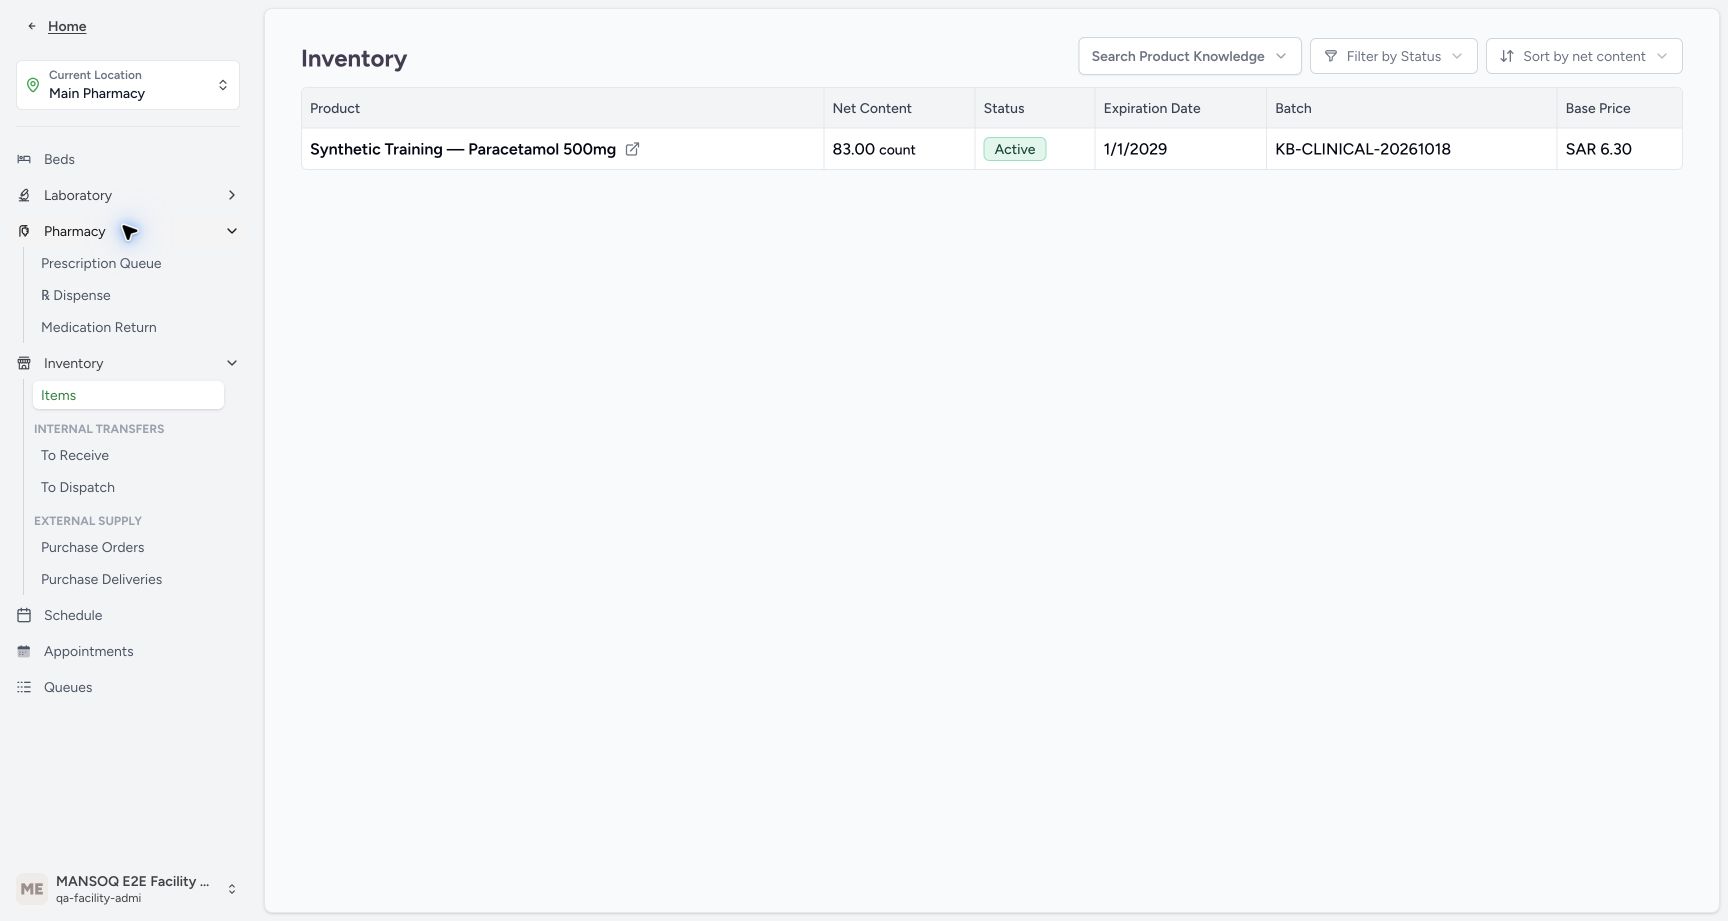Open To Receive transfers
Screen dimensions: 1728x921
pyautogui.click(x=75, y=455)
